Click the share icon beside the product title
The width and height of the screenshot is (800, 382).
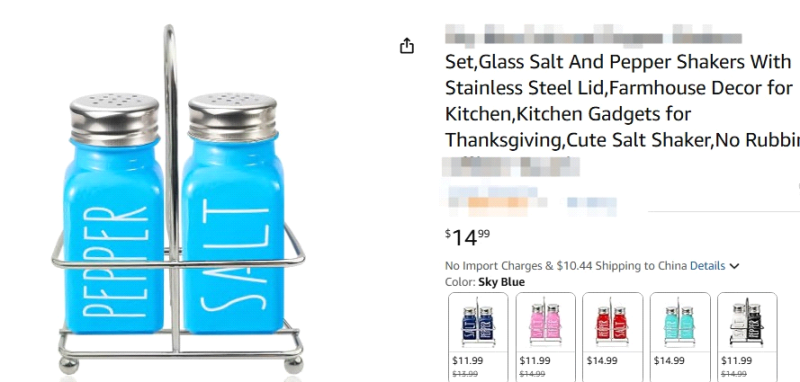pyautogui.click(x=407, y=46)
